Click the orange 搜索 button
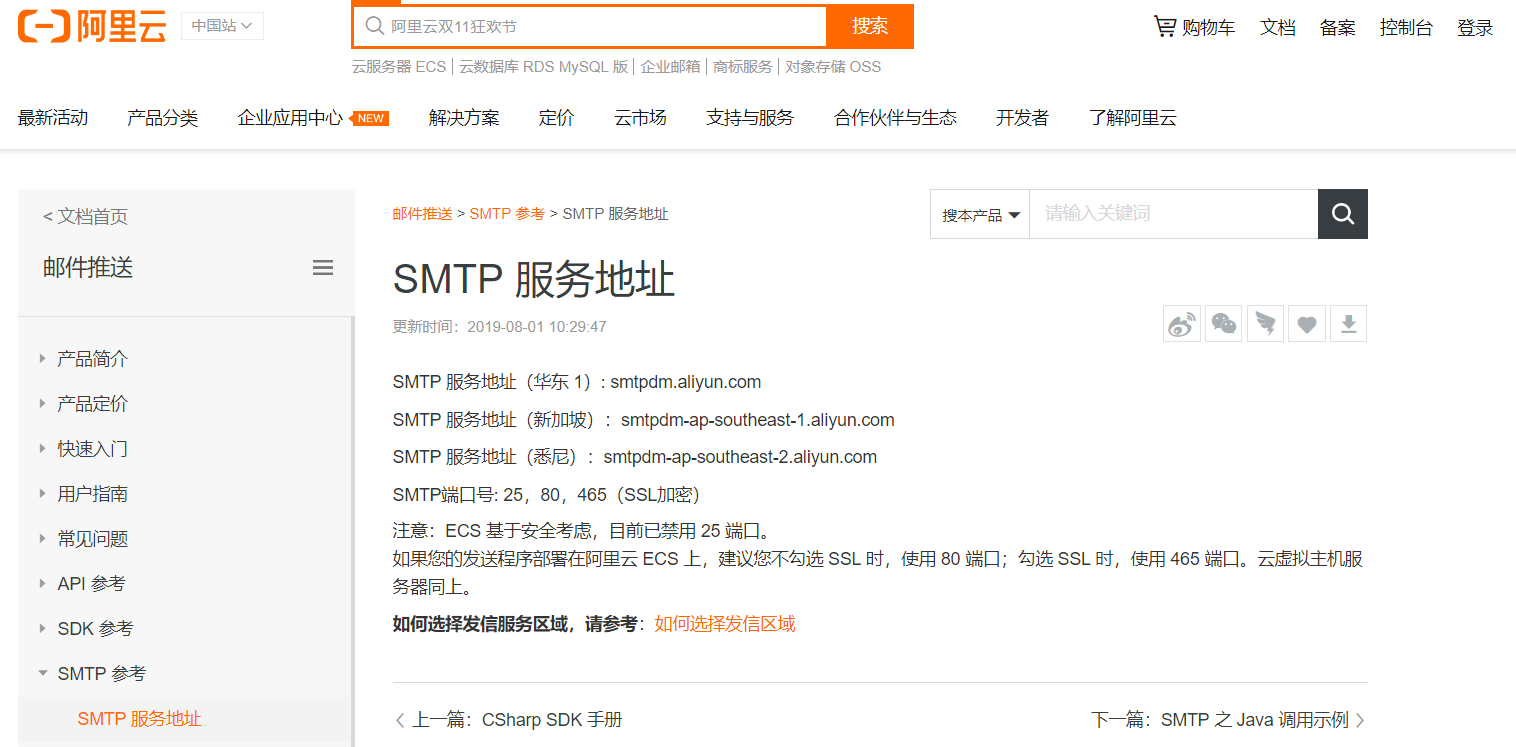This screenshot has height=747, width=1516. (869, 27)
